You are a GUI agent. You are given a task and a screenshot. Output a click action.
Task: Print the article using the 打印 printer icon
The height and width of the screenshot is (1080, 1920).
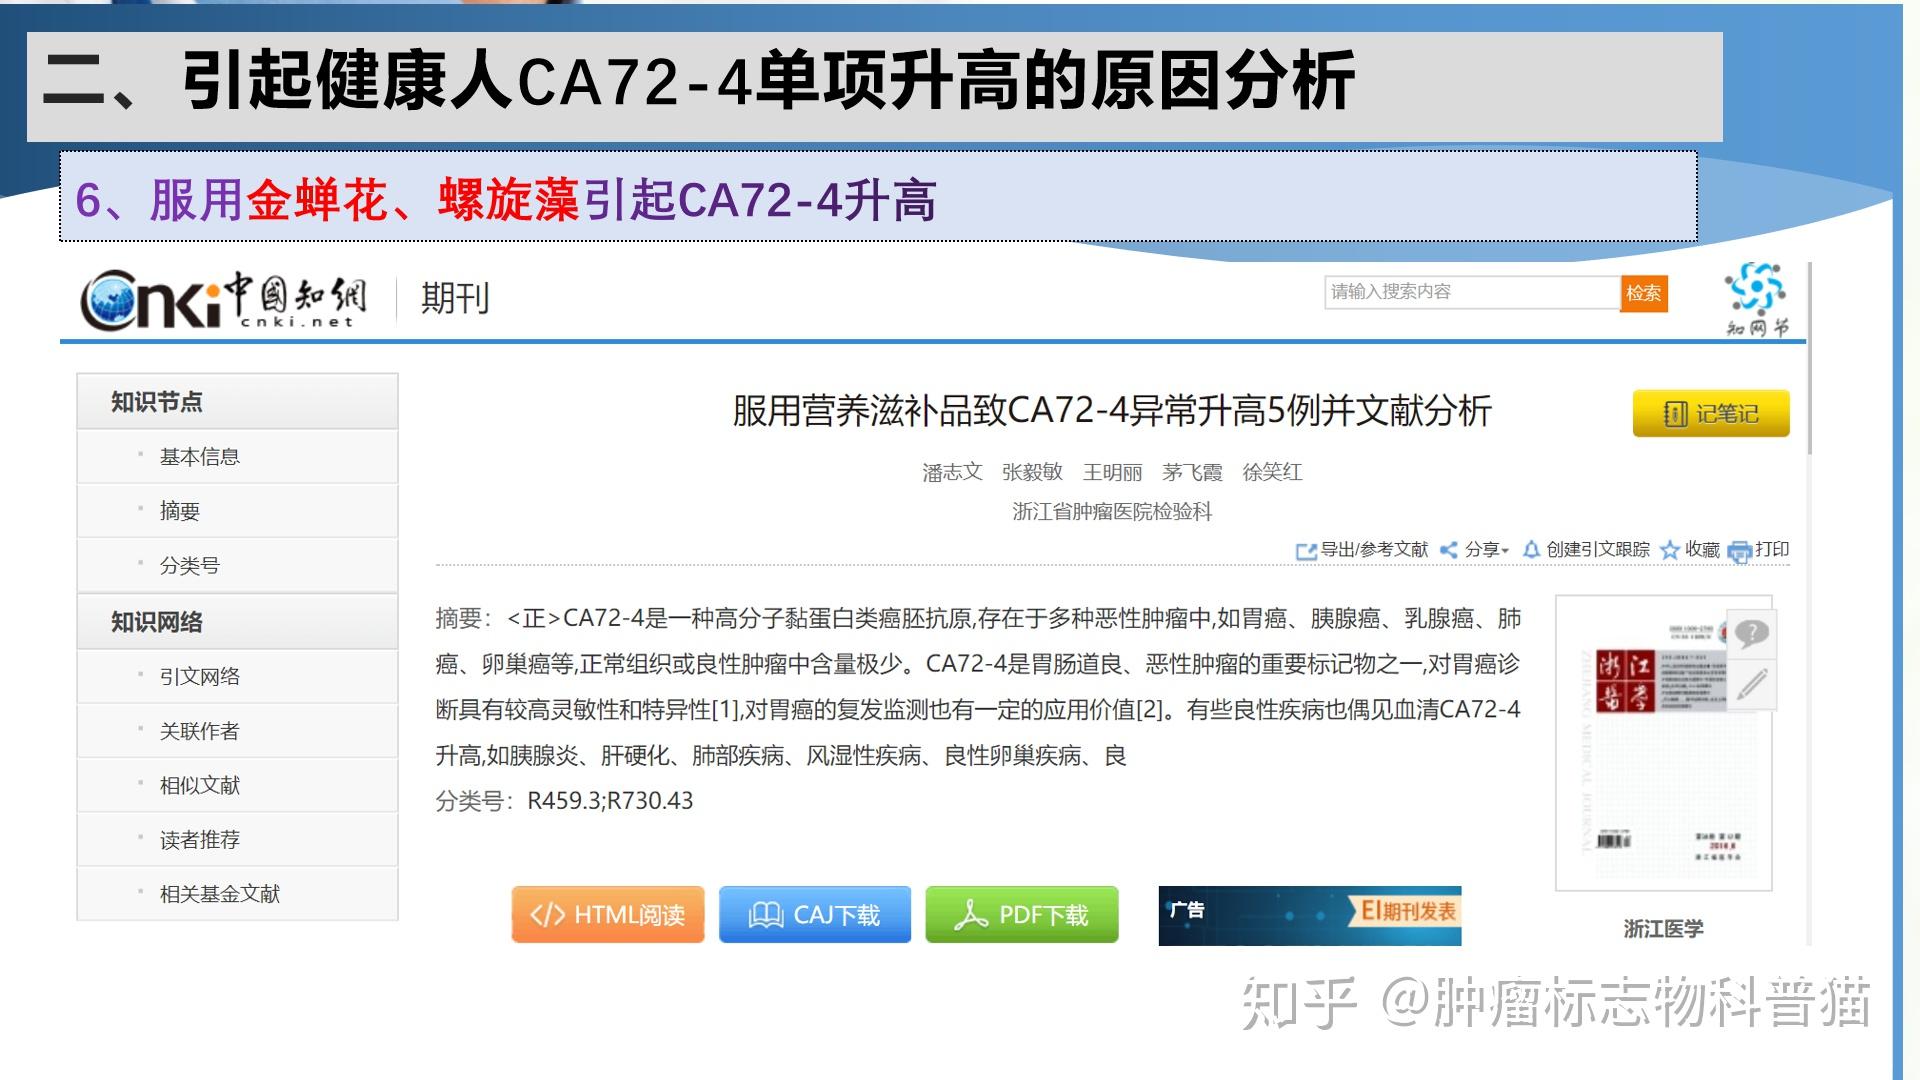(1740, 550)
